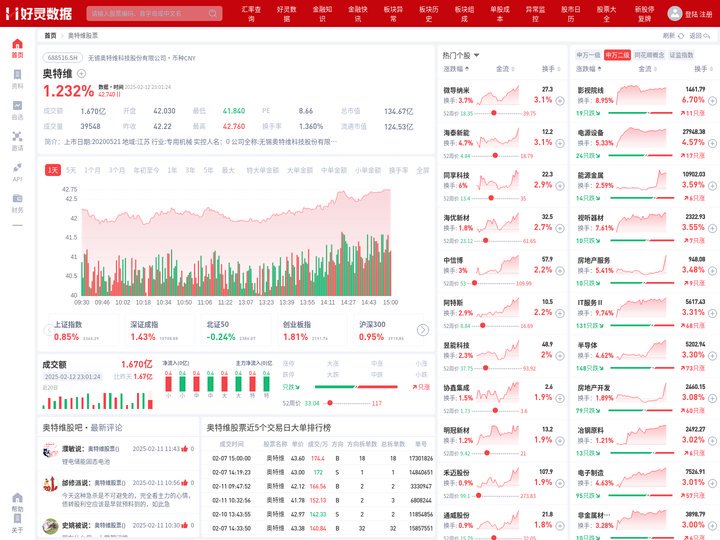Open the 帮助 help sidebar icon
720x540 pixels.
coord(17,502)
